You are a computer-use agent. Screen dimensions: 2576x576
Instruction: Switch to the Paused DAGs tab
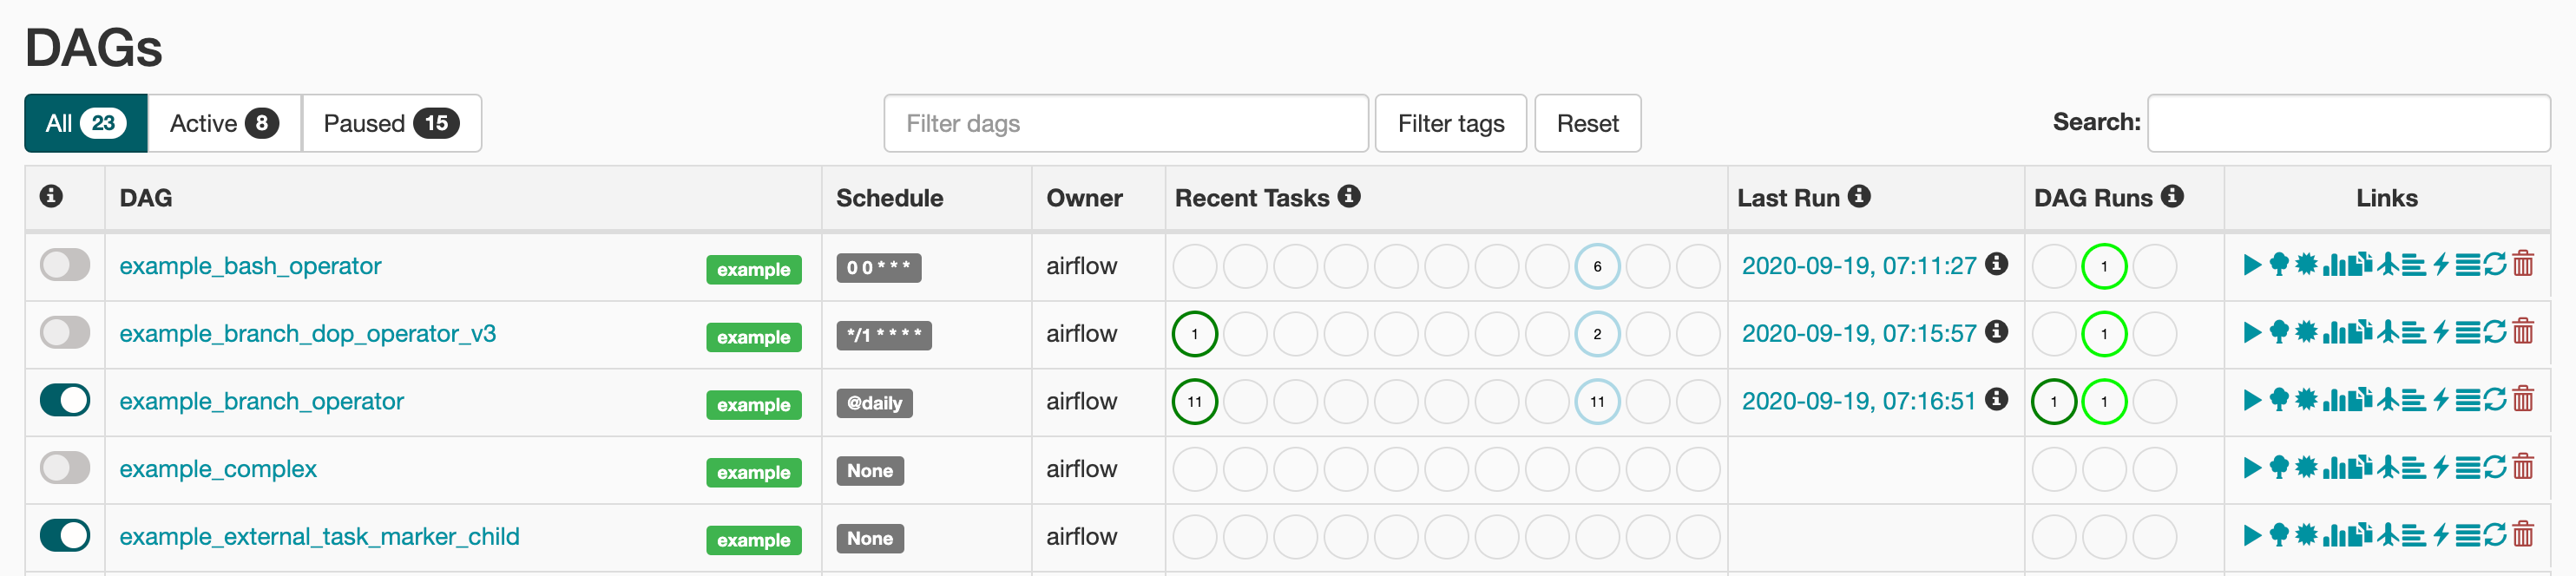coord(391,123)
